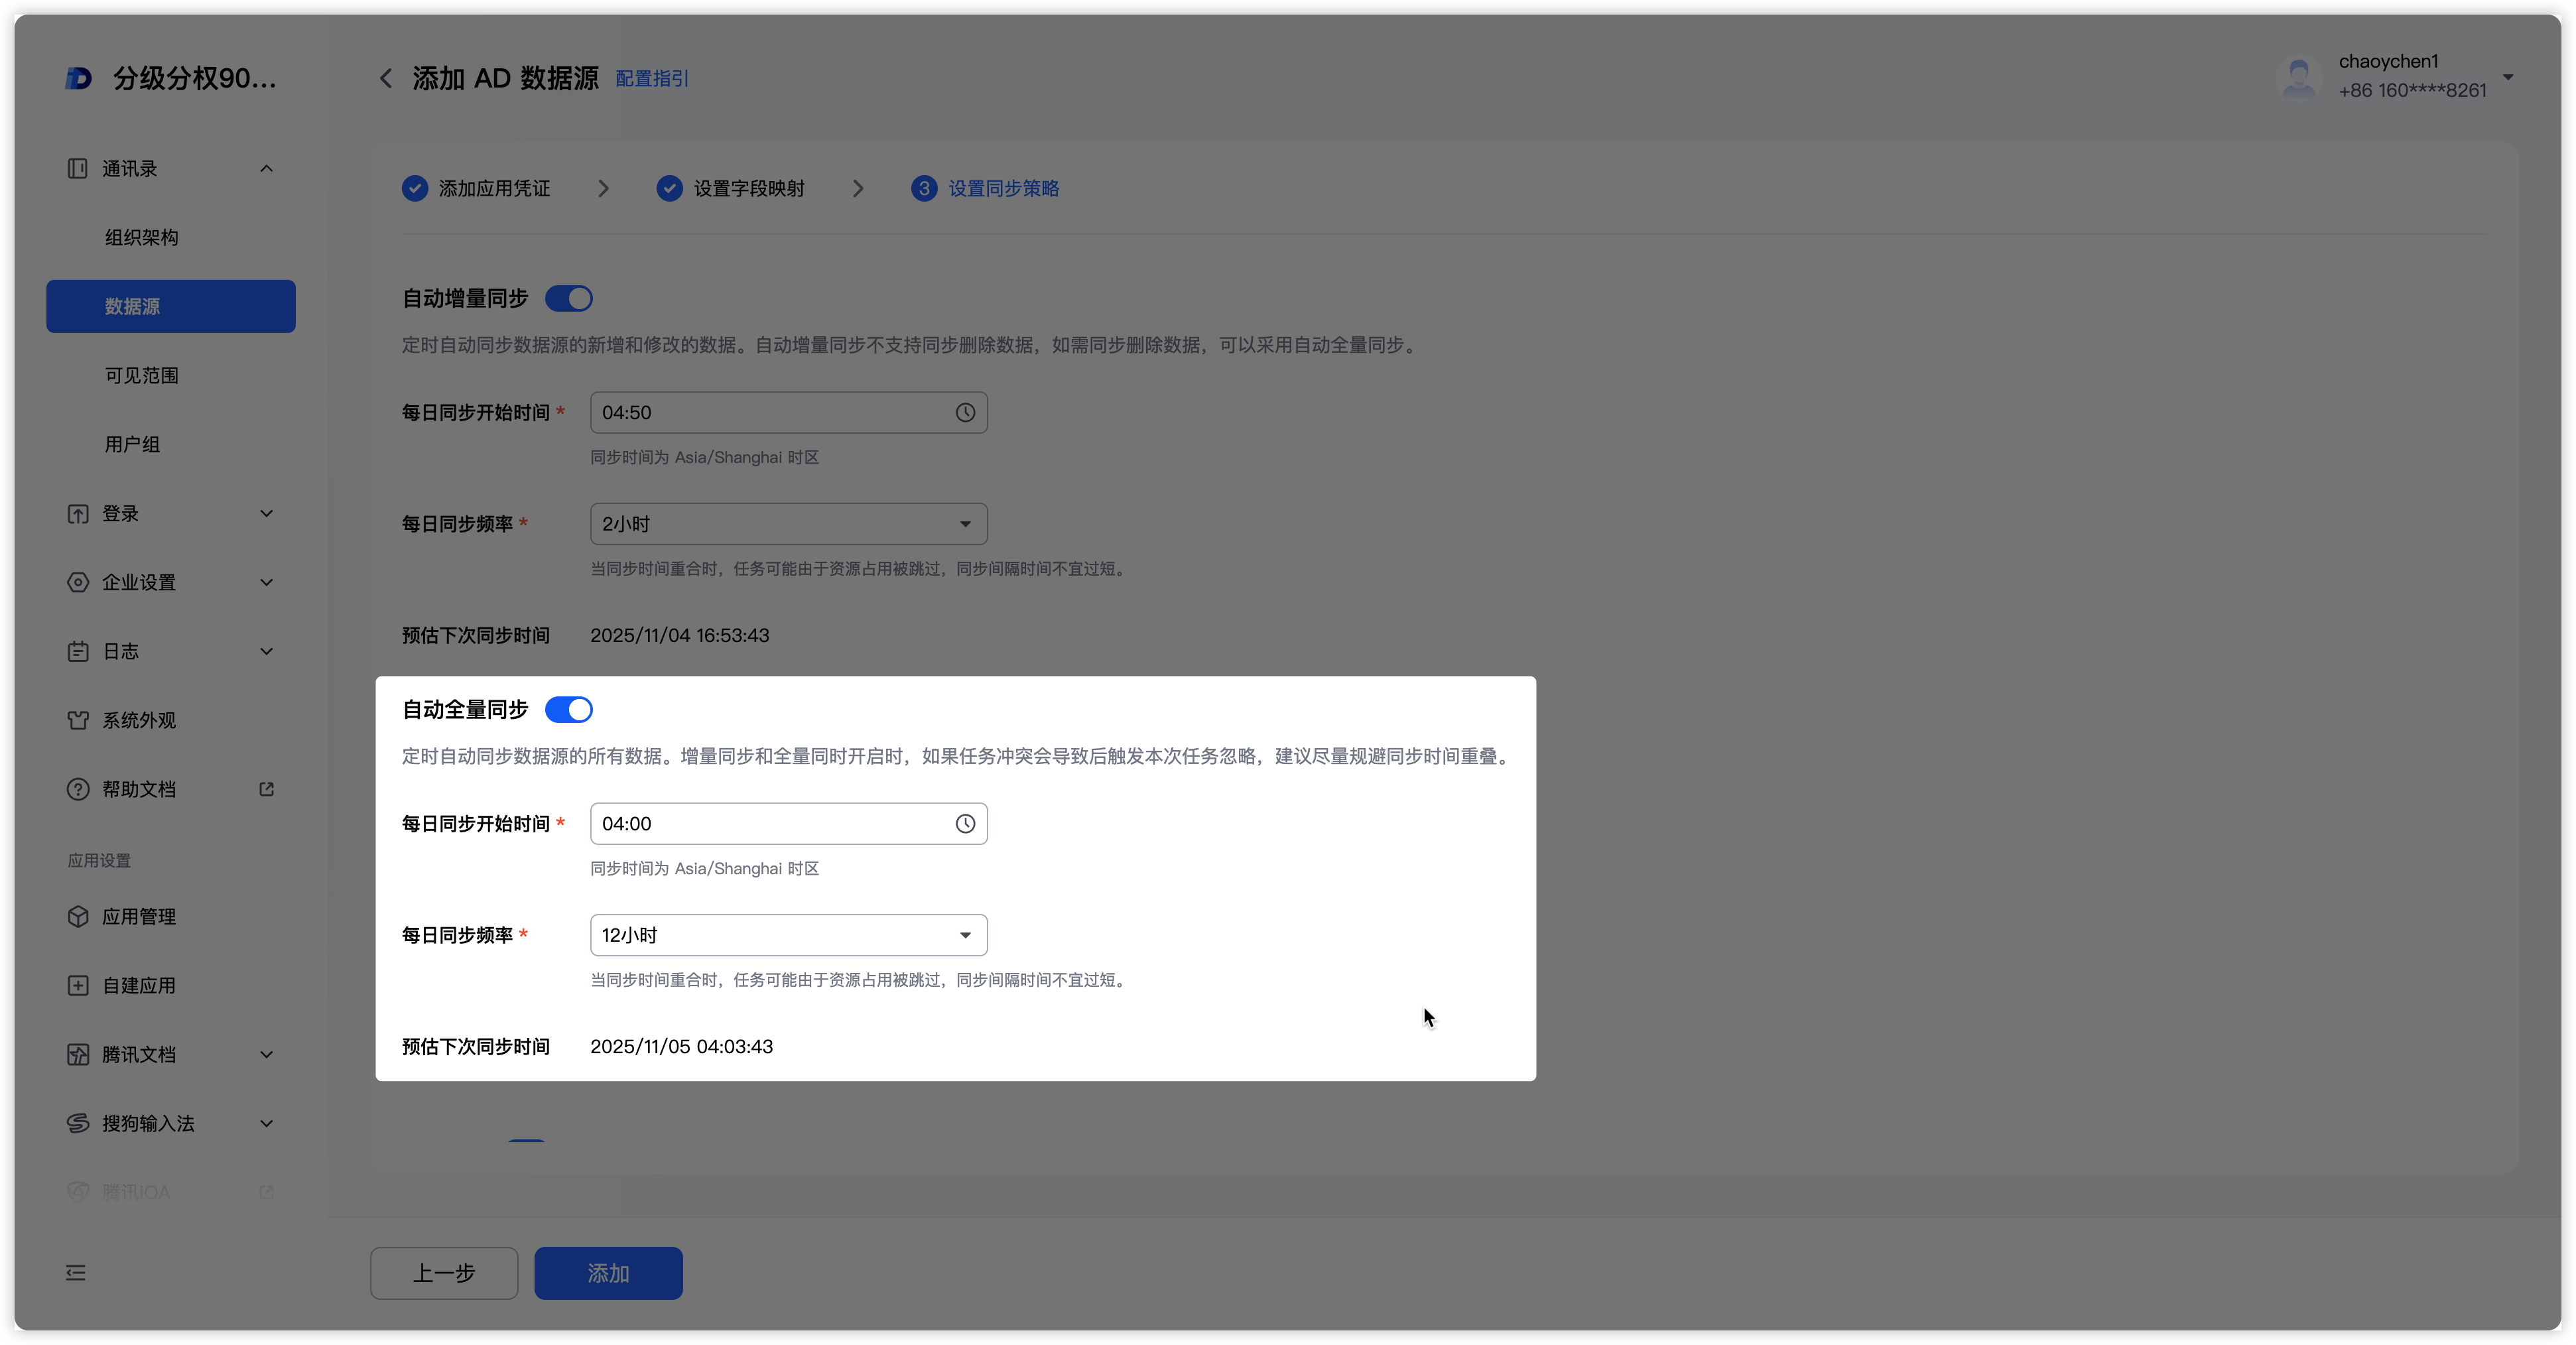Go to the 设置字段映射 step
Image resolution: width=2576 pixels, height=1345 pixels.
click(748, 189)
